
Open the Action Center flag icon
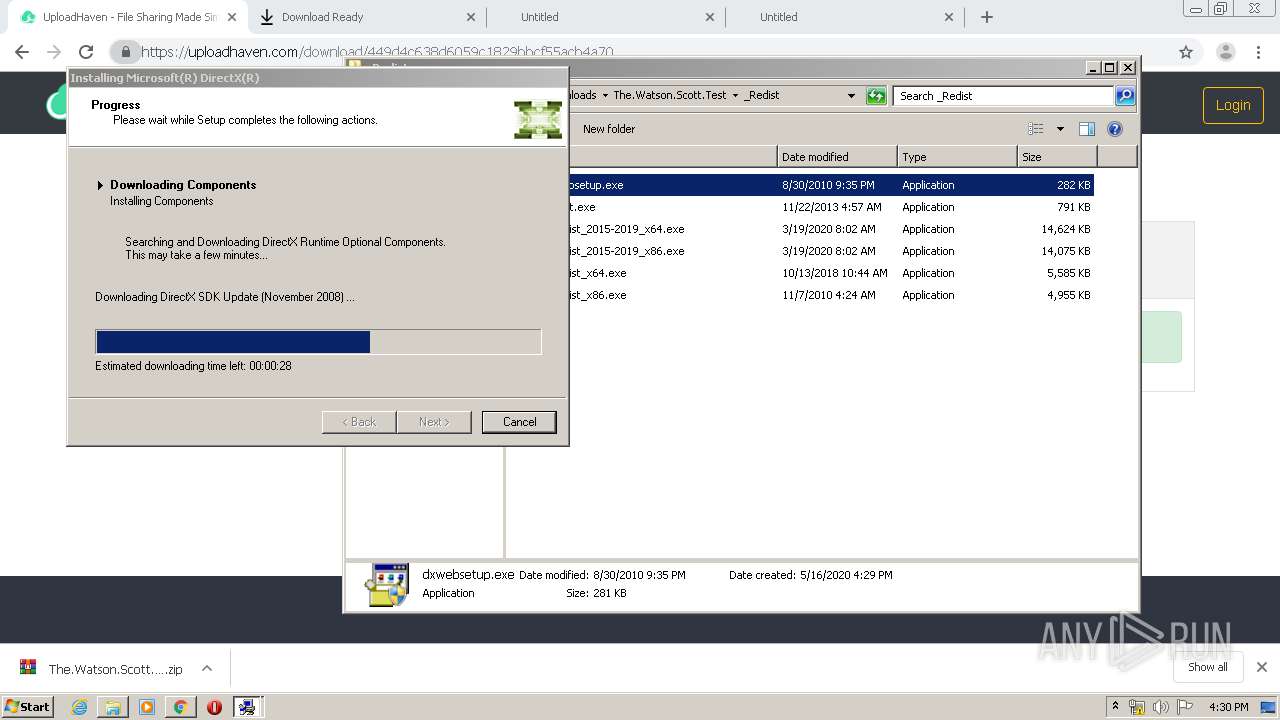[x=1184, y=707]
